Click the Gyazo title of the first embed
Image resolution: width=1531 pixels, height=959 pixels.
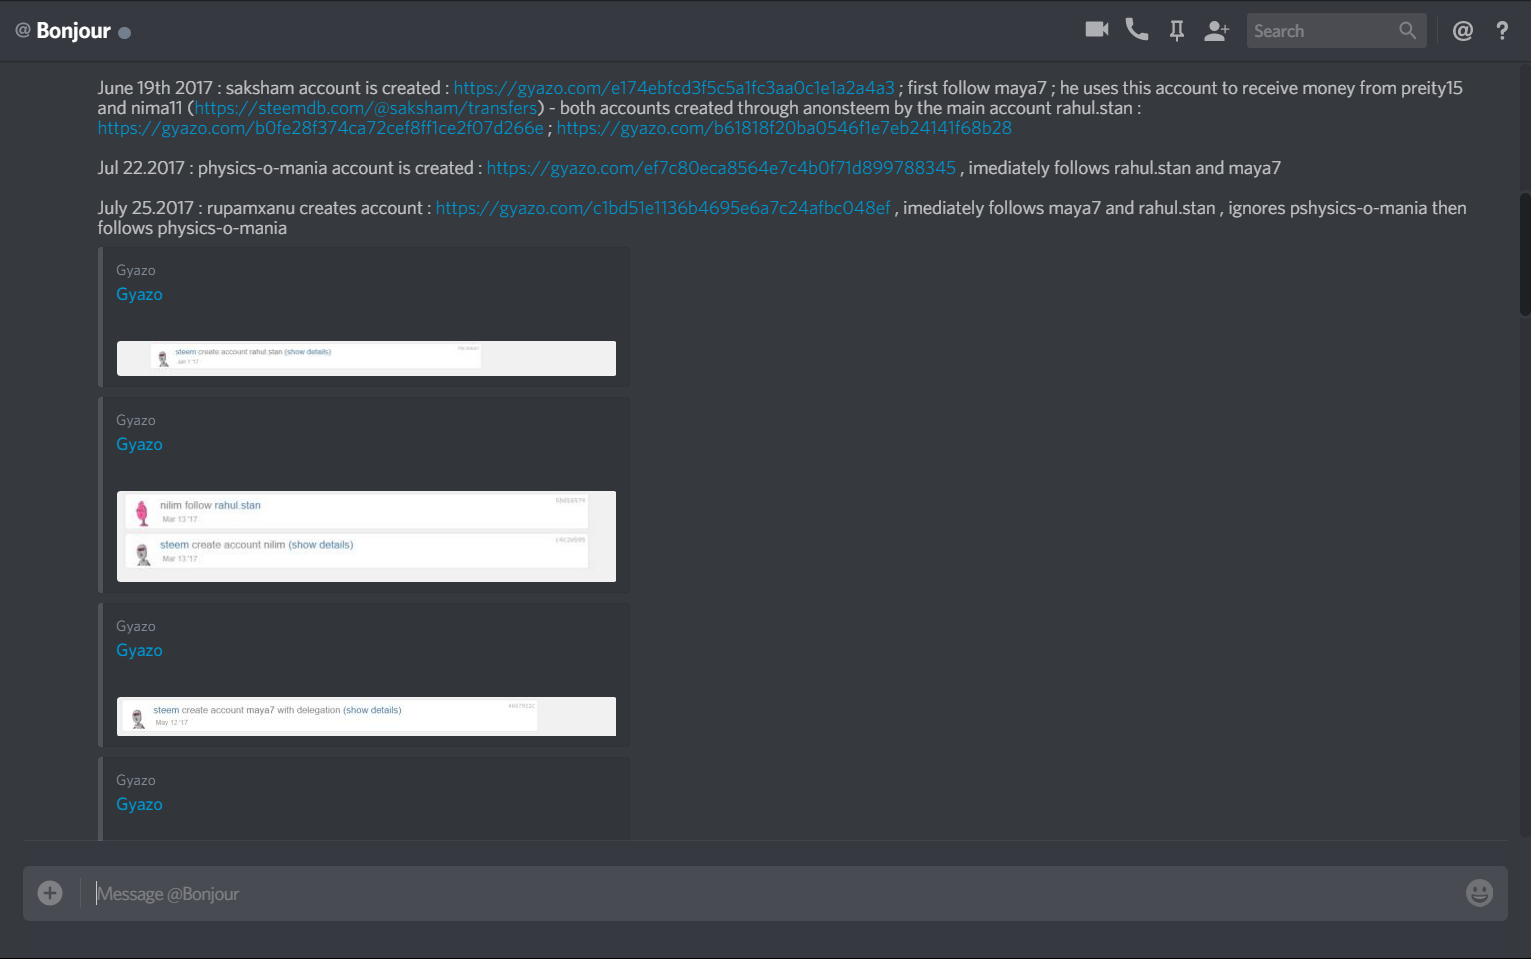(139, 293)
